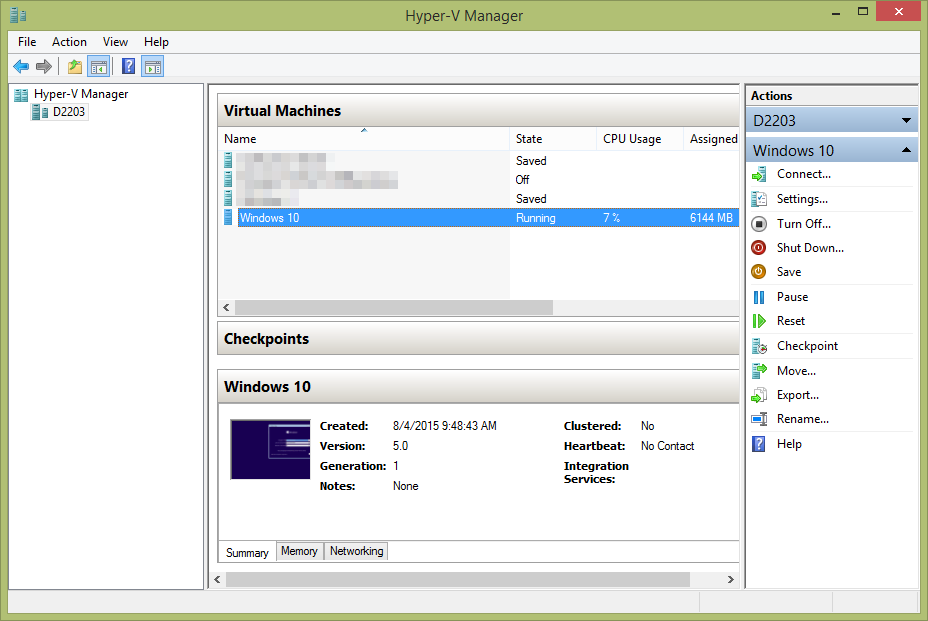Click the Windows 10 VM screen thumbnail

pyautogui.click(x=270, y=449)
